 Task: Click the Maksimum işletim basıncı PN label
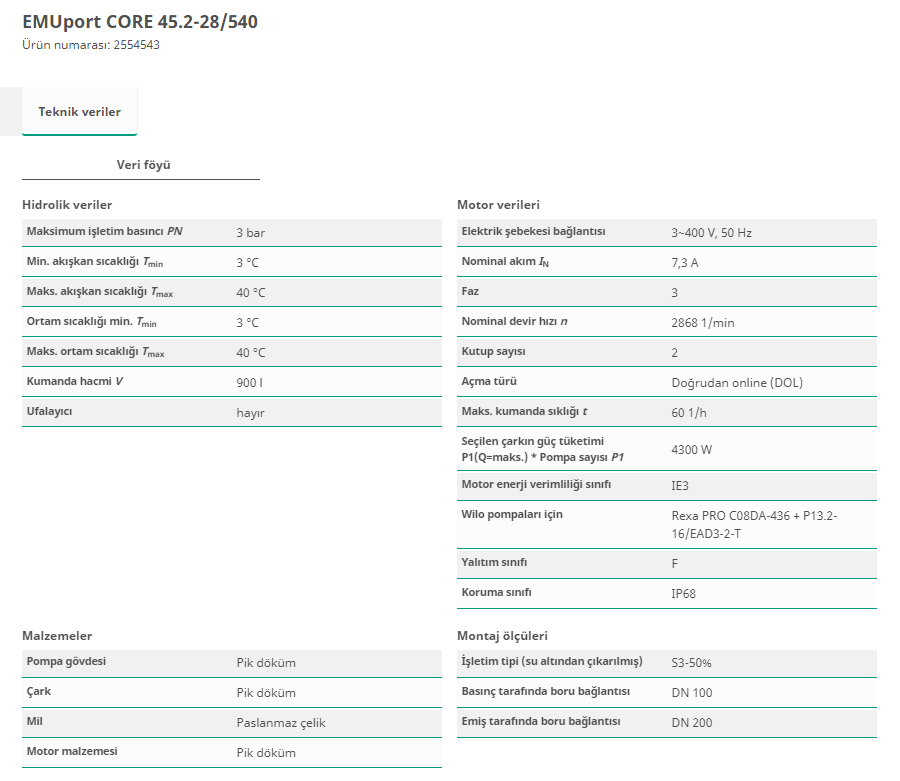104,231
